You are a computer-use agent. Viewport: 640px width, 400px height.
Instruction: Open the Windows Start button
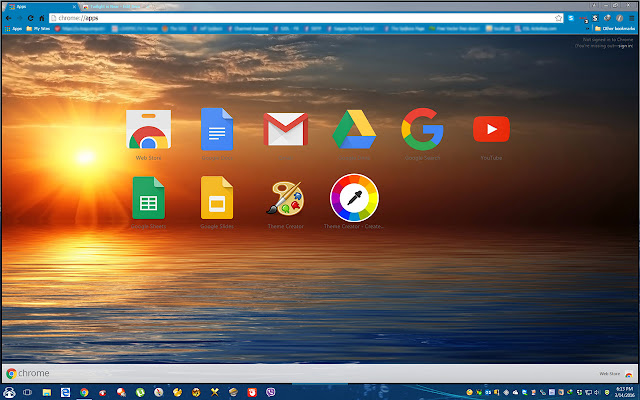pyautogui.click(x=9, y=392)
